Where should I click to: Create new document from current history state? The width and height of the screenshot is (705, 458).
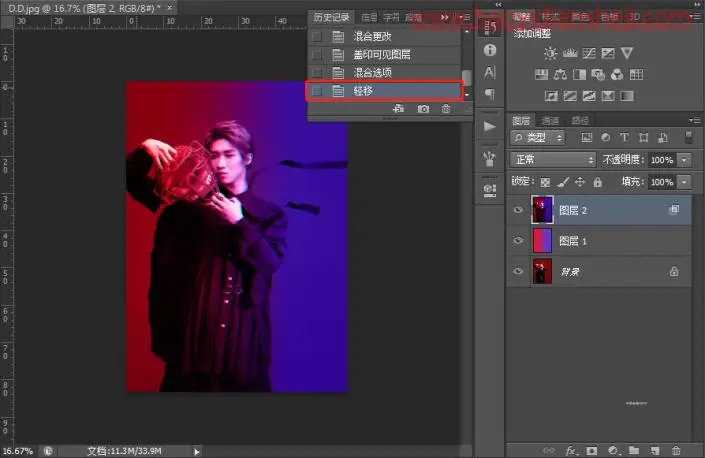[x=398, y=109]
